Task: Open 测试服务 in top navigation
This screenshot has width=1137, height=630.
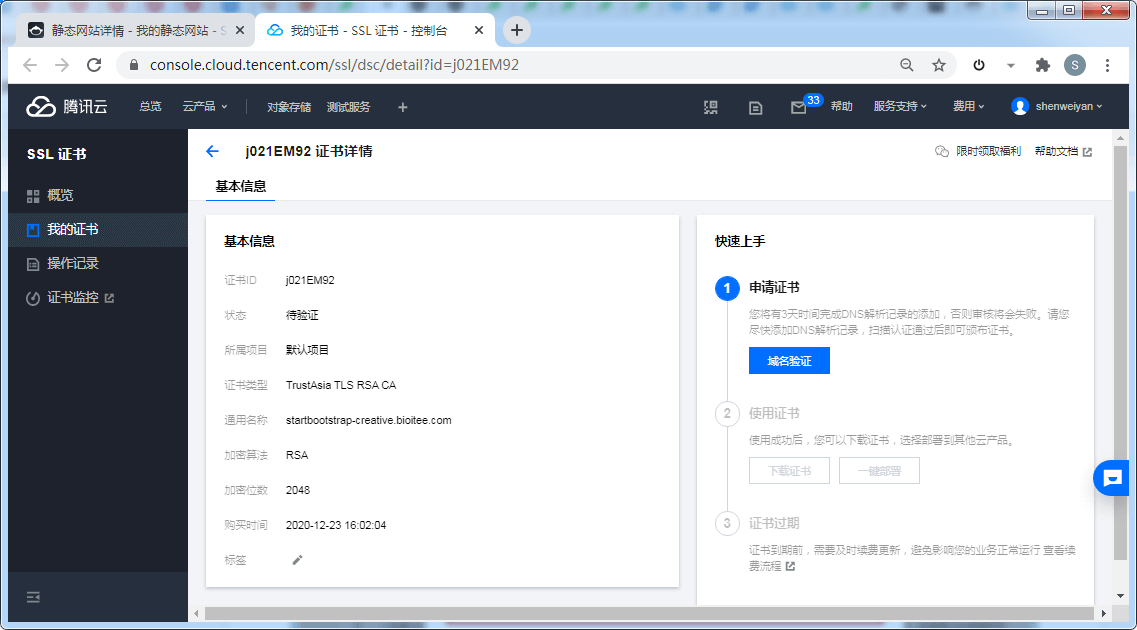Action: (x=348, y=107)
